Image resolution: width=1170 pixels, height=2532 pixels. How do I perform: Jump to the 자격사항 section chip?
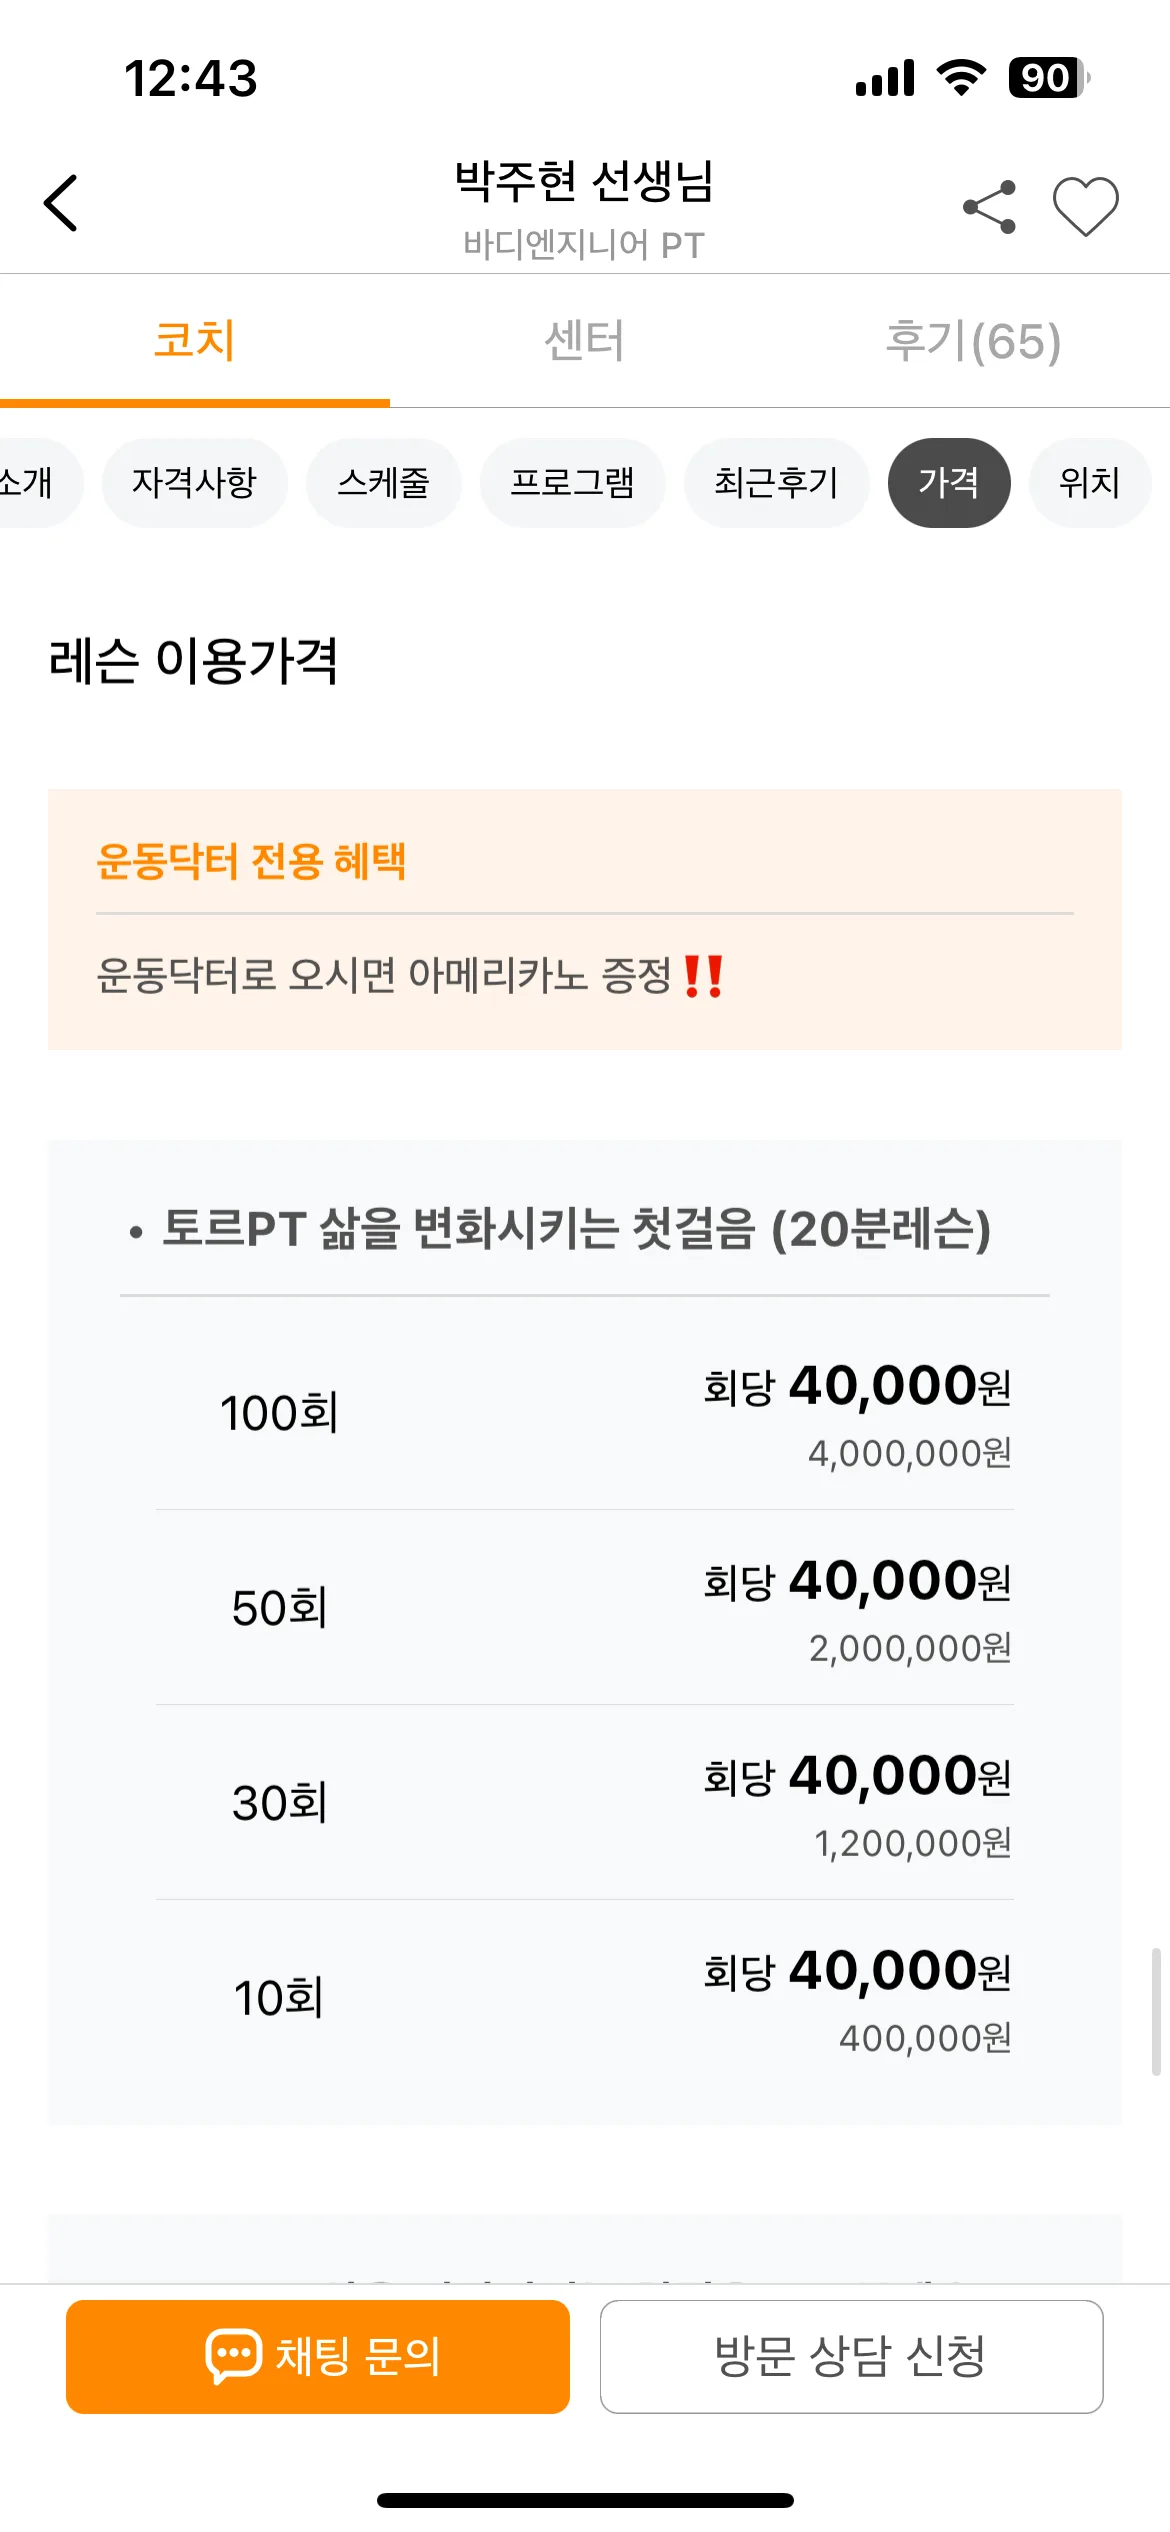point(195,483)
